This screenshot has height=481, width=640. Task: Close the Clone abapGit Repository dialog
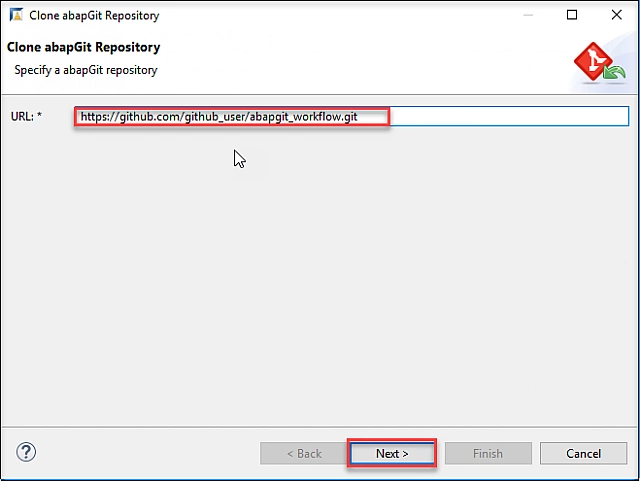click(616, 15)
